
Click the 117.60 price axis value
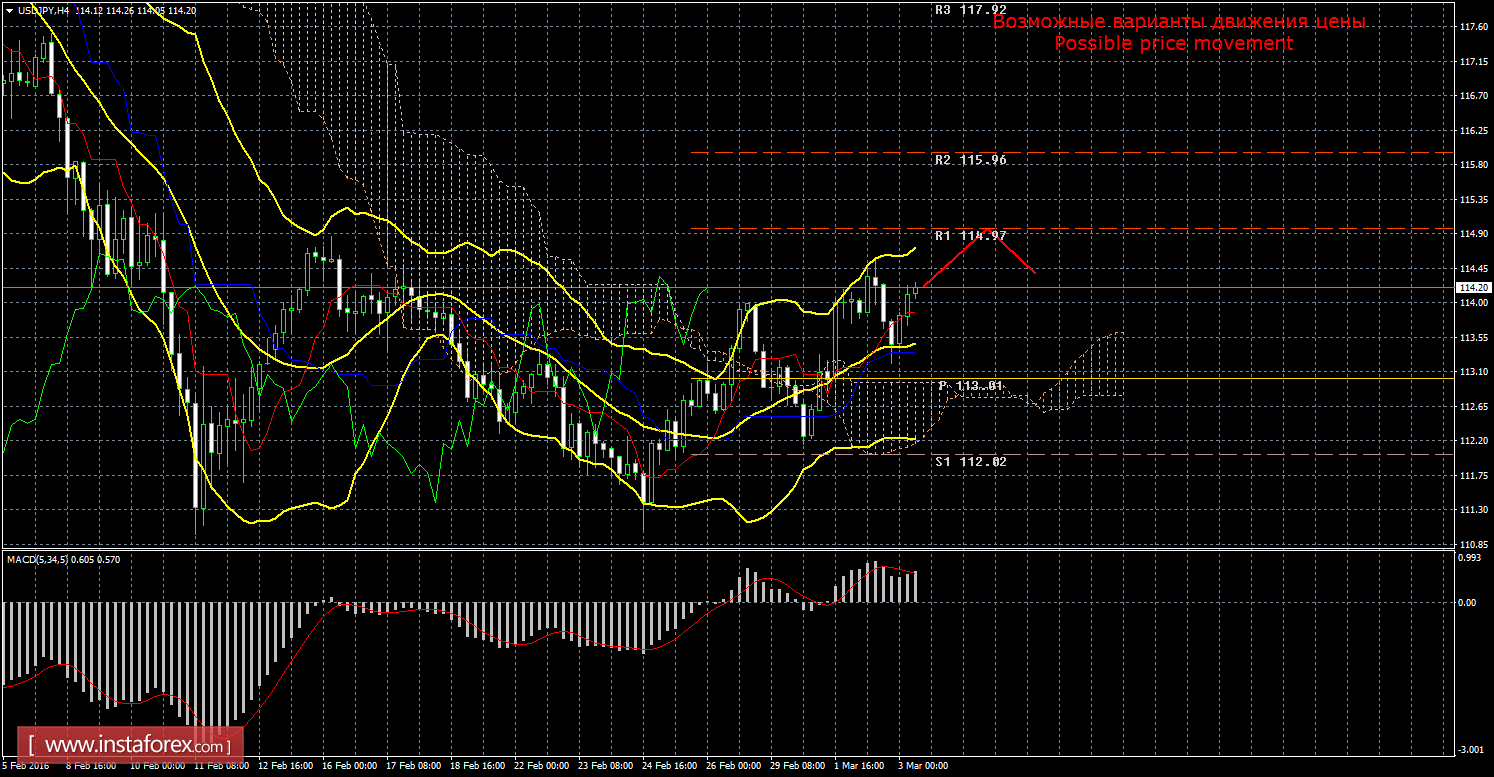[x=1474, y=27]
